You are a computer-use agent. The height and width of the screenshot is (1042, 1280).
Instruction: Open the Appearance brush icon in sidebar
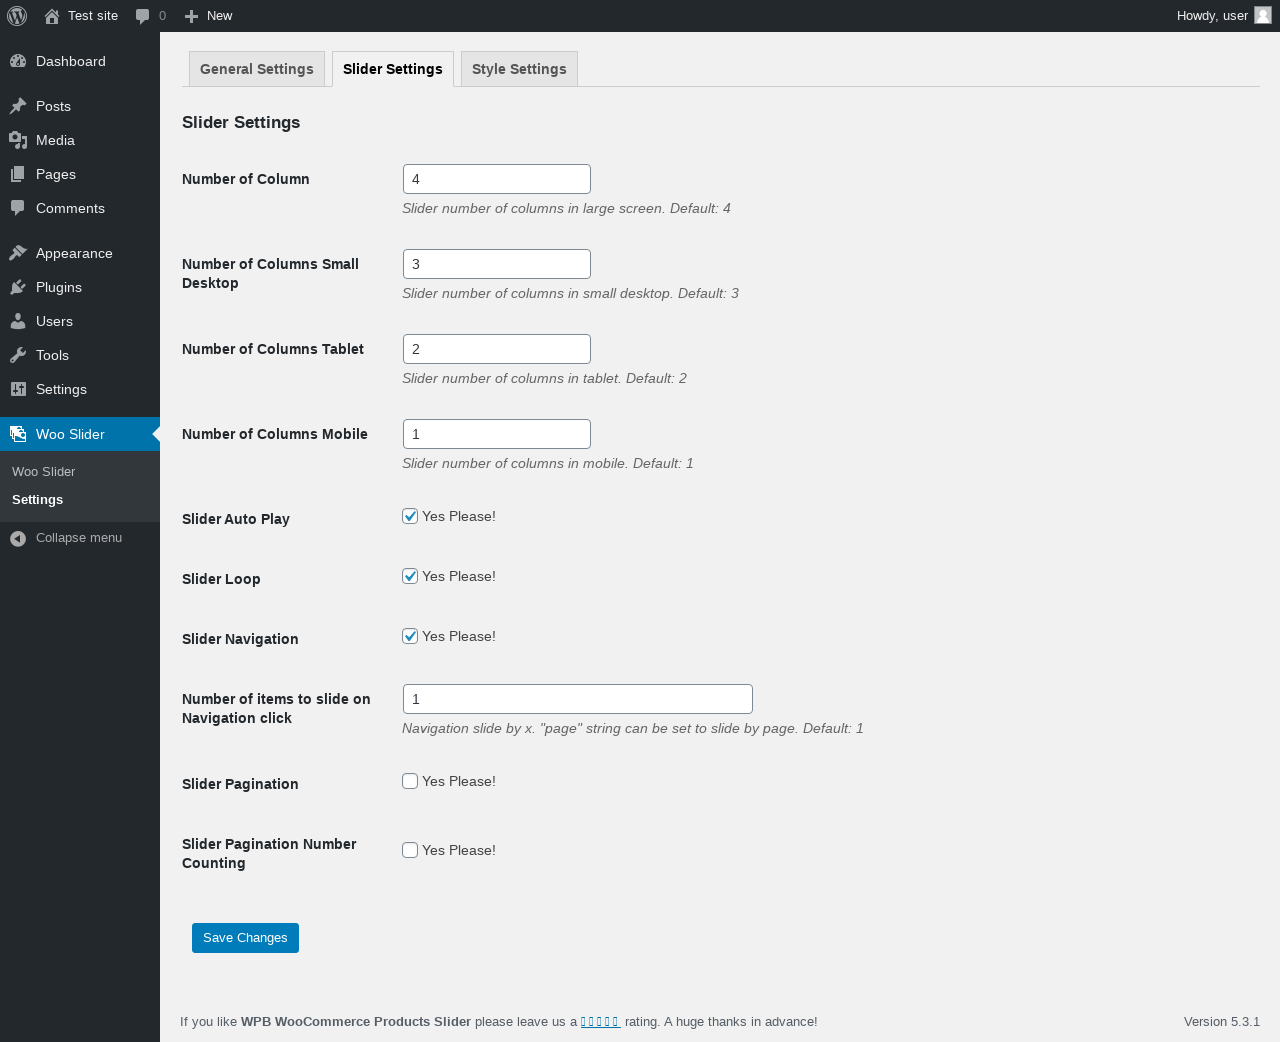pos(18,253)
